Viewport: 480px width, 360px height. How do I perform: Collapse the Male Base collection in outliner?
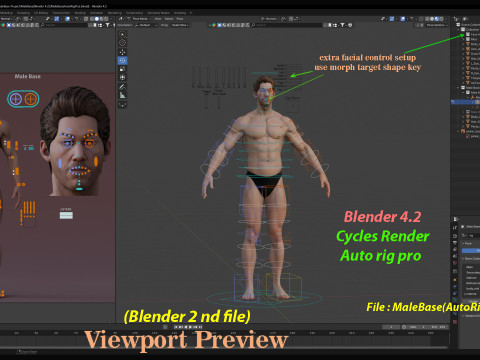(459, 87)
